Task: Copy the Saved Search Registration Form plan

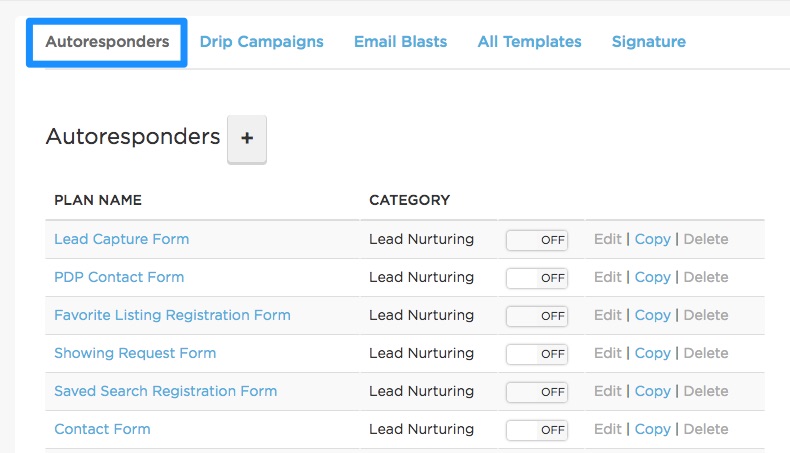Action: pyautogui.click(x=652, y=391)
